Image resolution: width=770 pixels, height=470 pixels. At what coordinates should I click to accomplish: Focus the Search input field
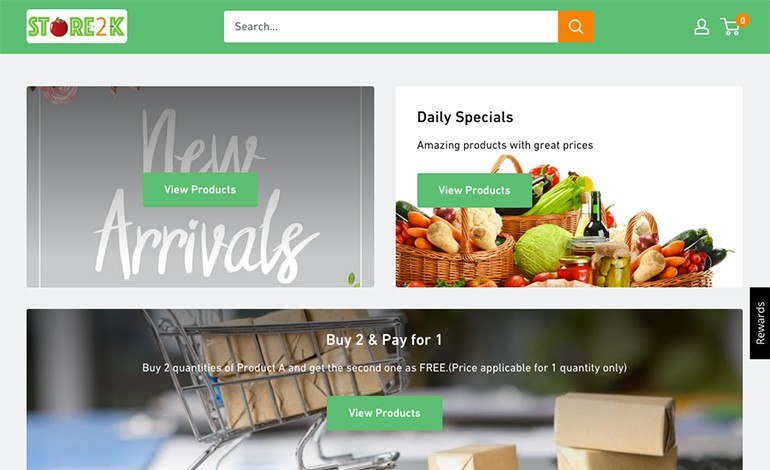pos(391,27)
